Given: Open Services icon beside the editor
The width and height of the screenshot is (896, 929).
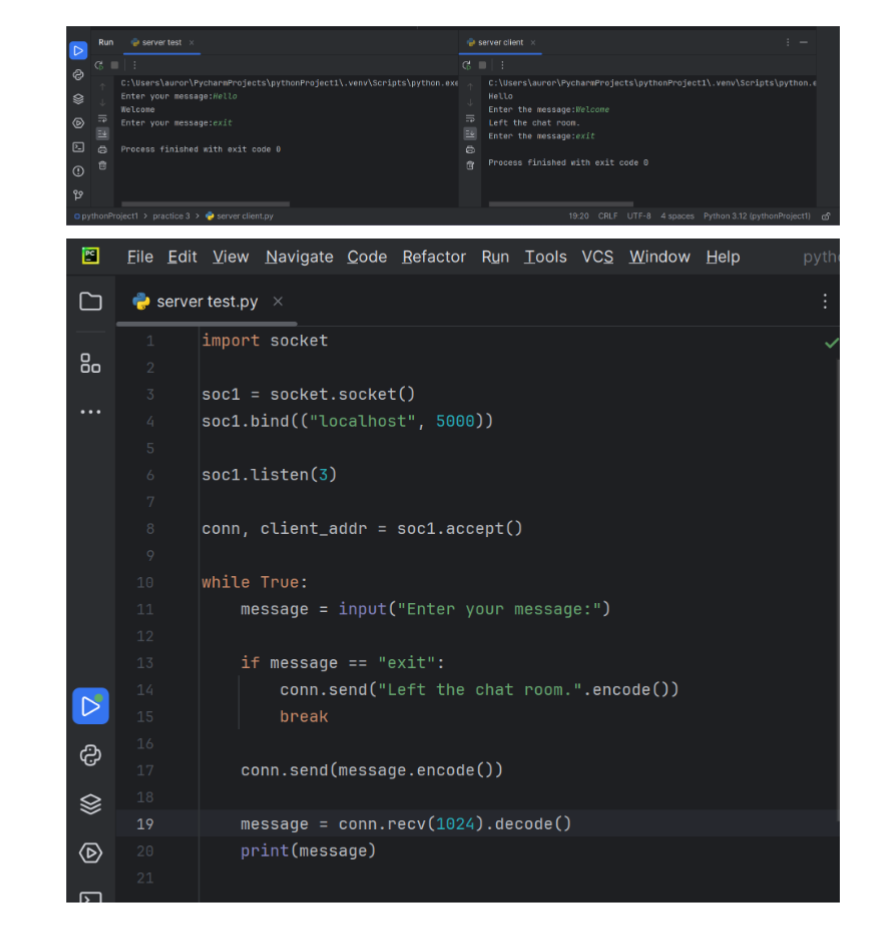Looking at the screenshot, I should click(91, 853).
